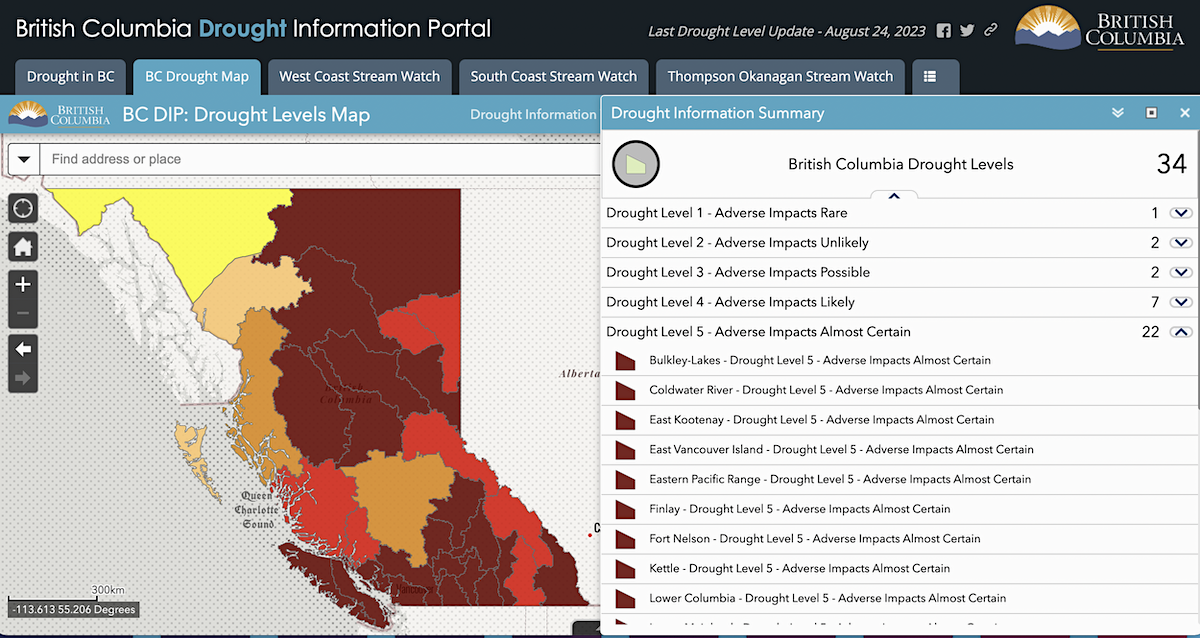Click the chain link share icon

[991, 31]
